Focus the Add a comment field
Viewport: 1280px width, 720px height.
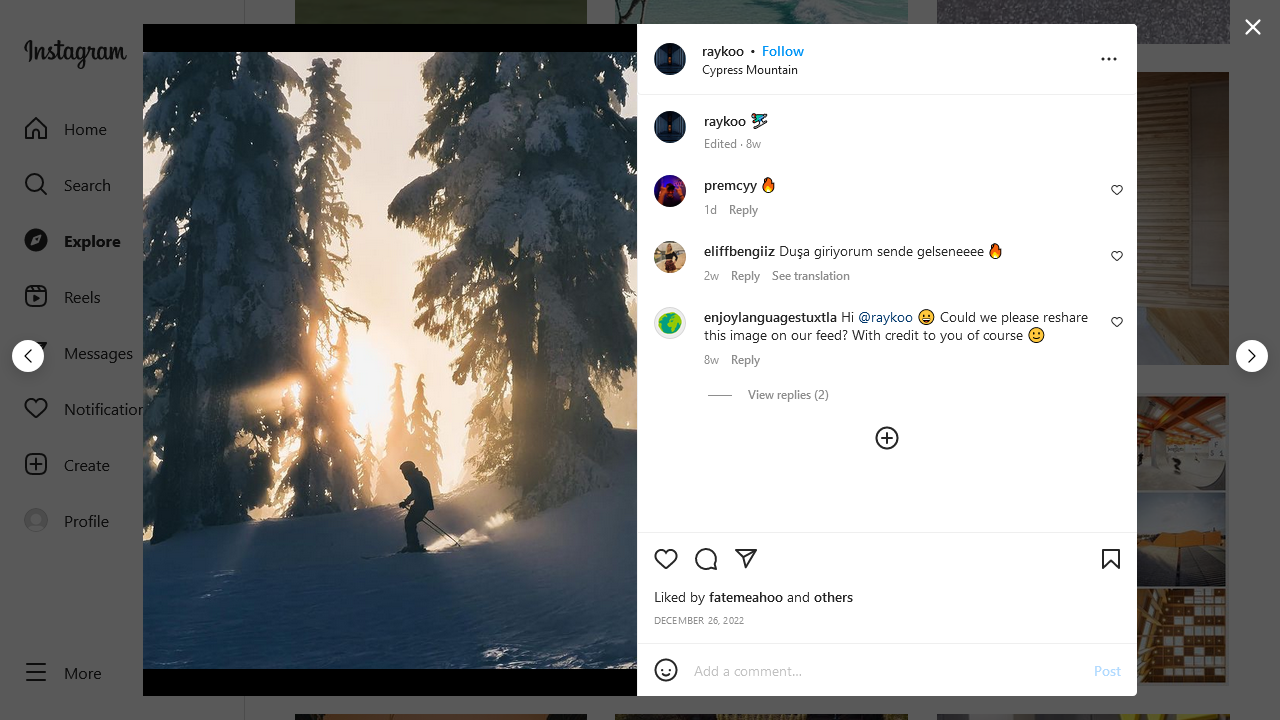point(886,671)
